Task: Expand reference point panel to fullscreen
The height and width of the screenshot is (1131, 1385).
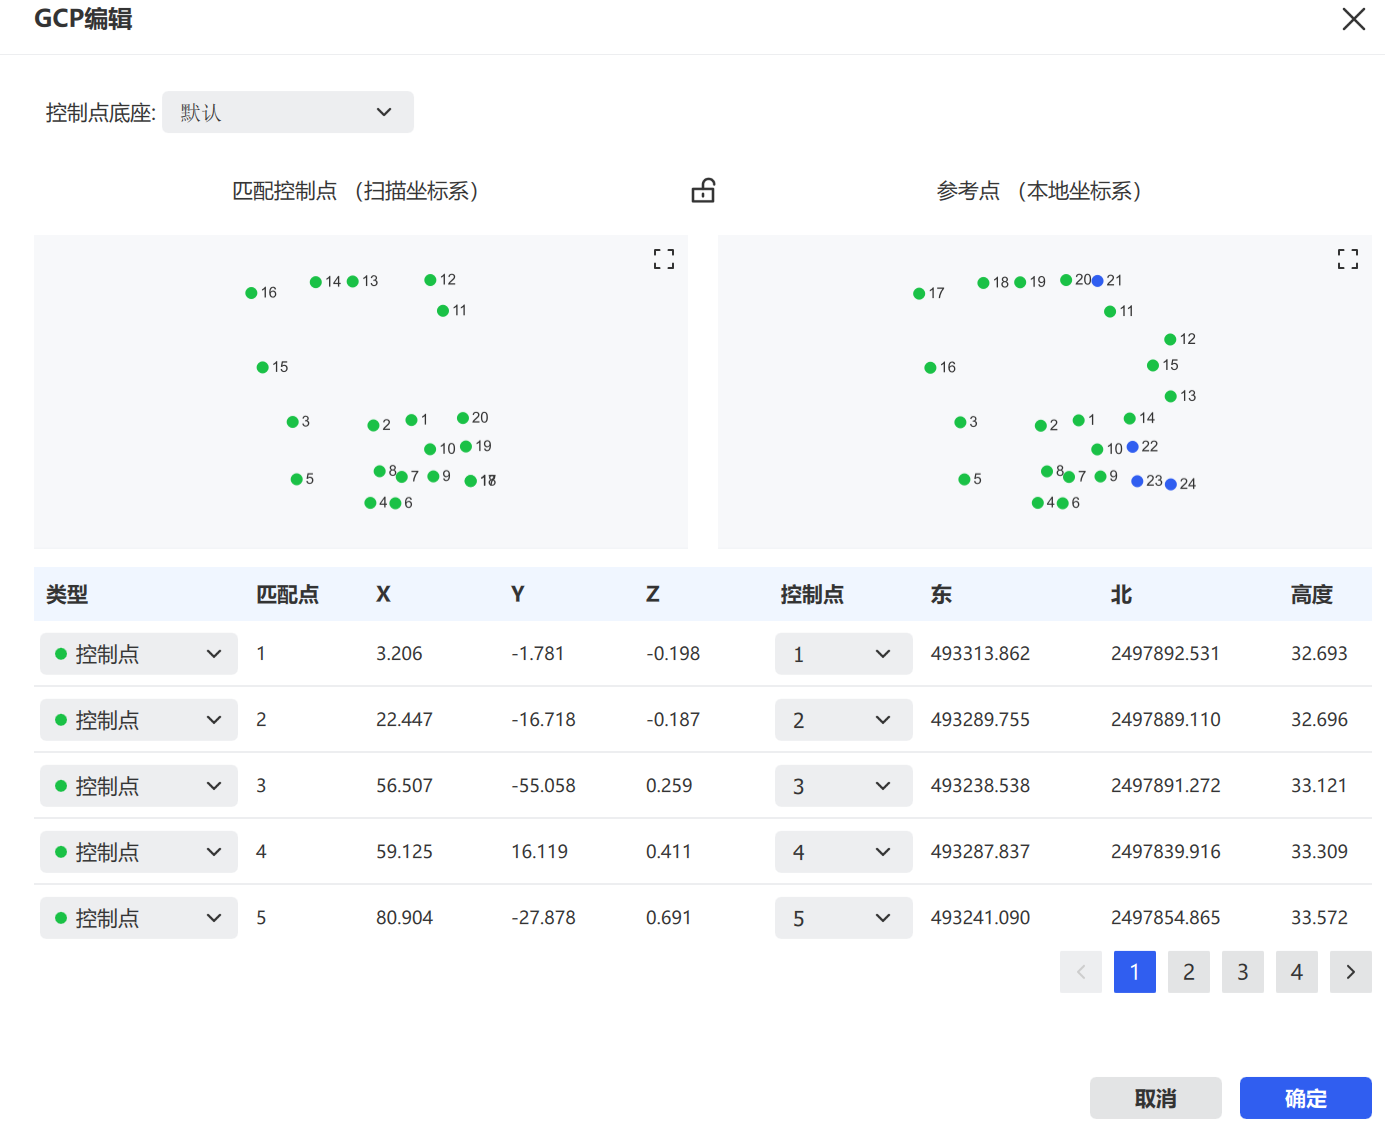Action: tap(1348, 260)
